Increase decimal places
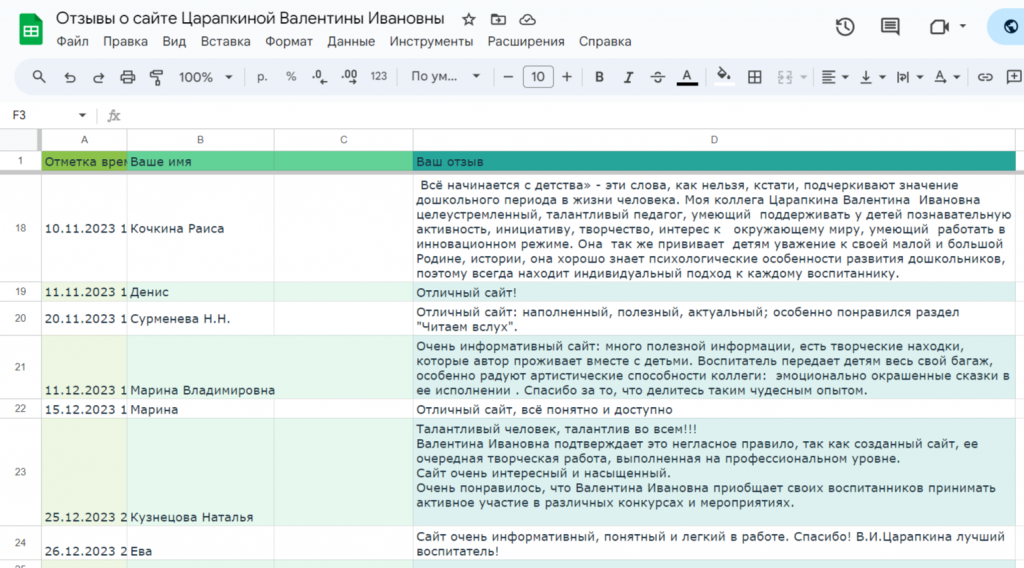 pyautogui.click(x=349, y=77)
